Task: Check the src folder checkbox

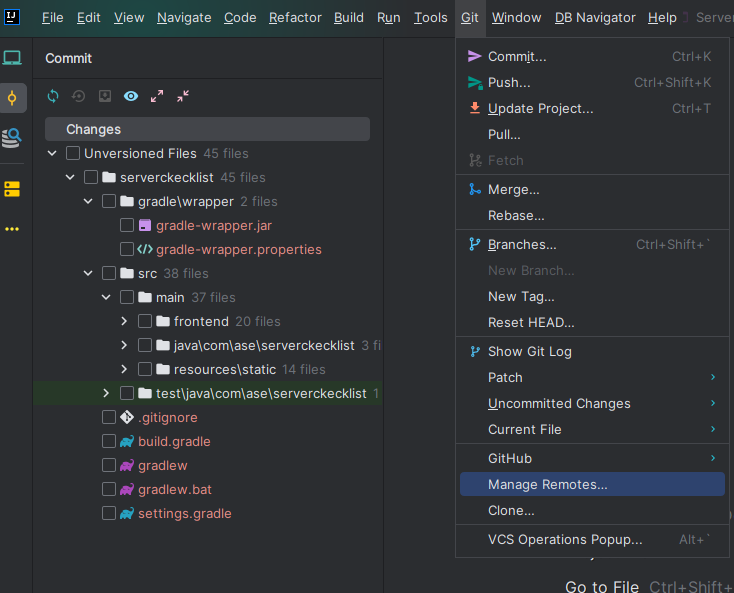Action: (x=109, y=273)
